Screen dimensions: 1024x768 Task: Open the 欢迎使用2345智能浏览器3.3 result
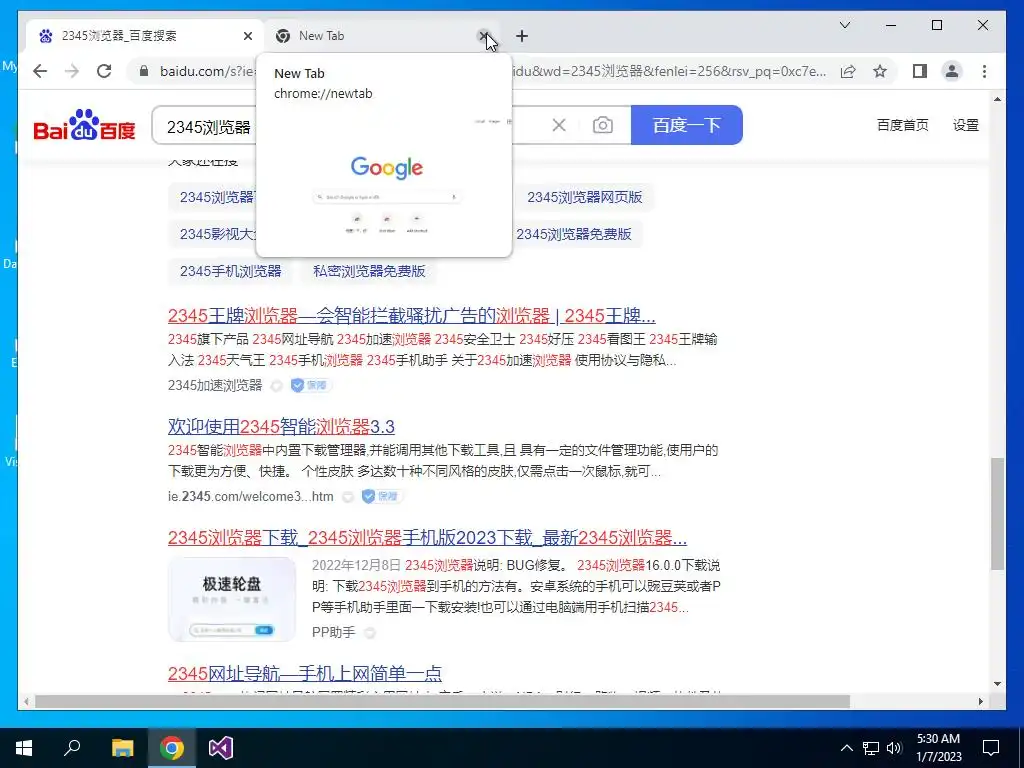click(x=281, y=426)
